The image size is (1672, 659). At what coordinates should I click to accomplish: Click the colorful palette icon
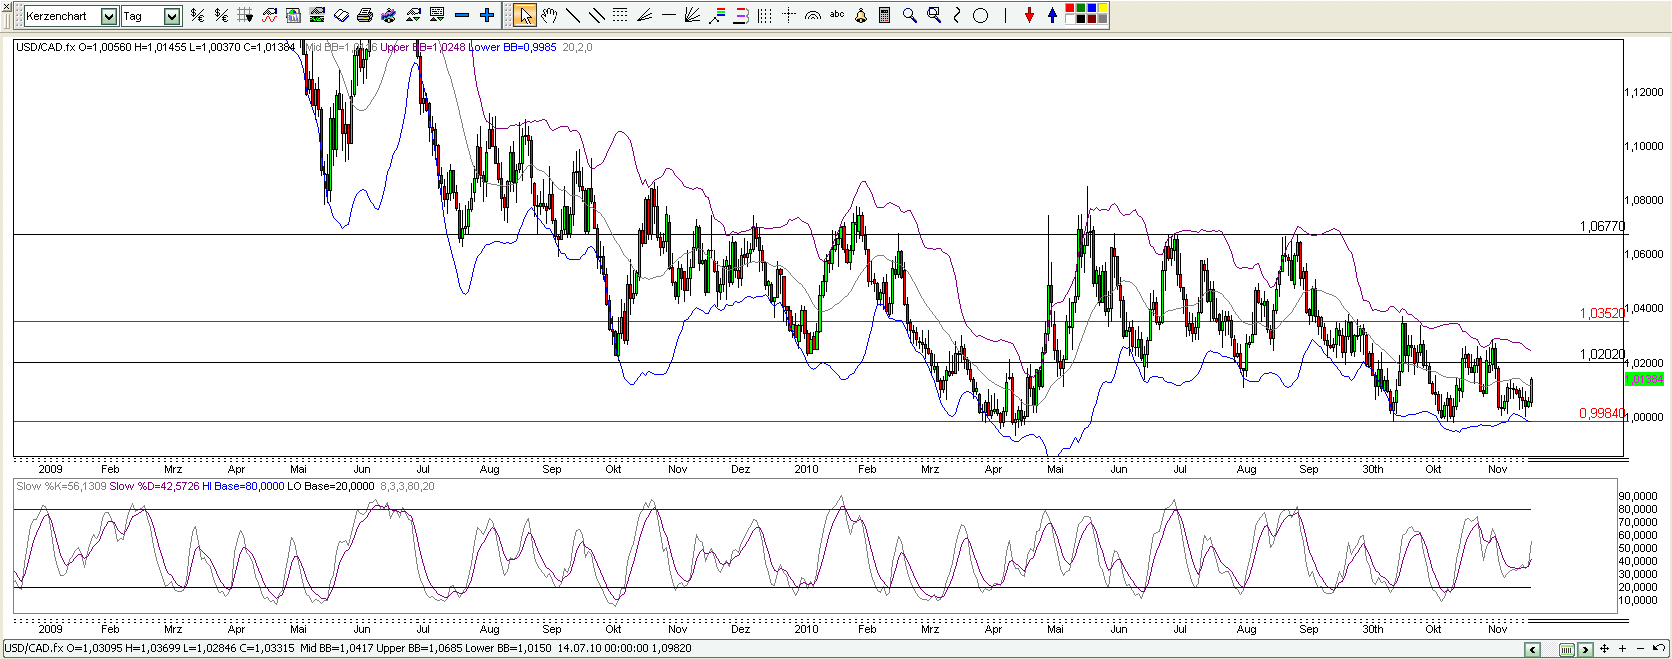click(x=389, y=15)
